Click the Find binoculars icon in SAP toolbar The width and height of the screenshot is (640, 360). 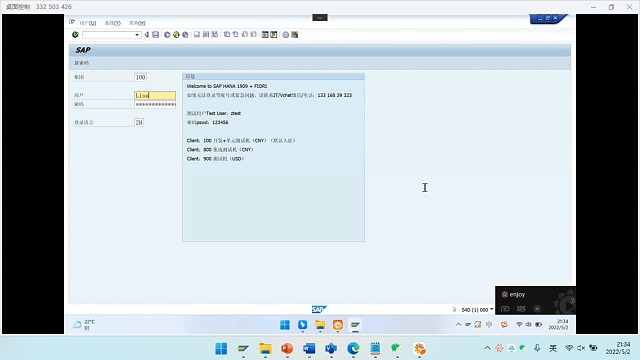click(x=206, y=35)
